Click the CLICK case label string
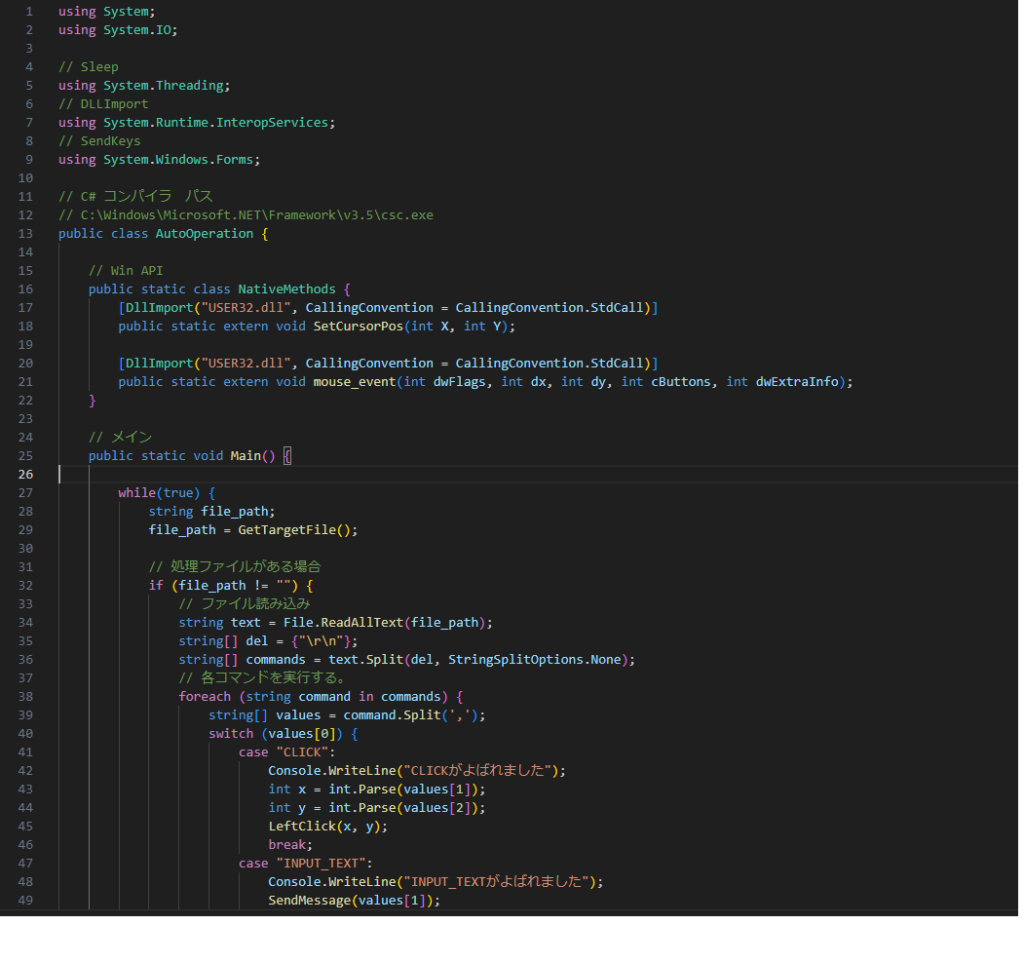The image size is (1024, 963). [302, 751]
